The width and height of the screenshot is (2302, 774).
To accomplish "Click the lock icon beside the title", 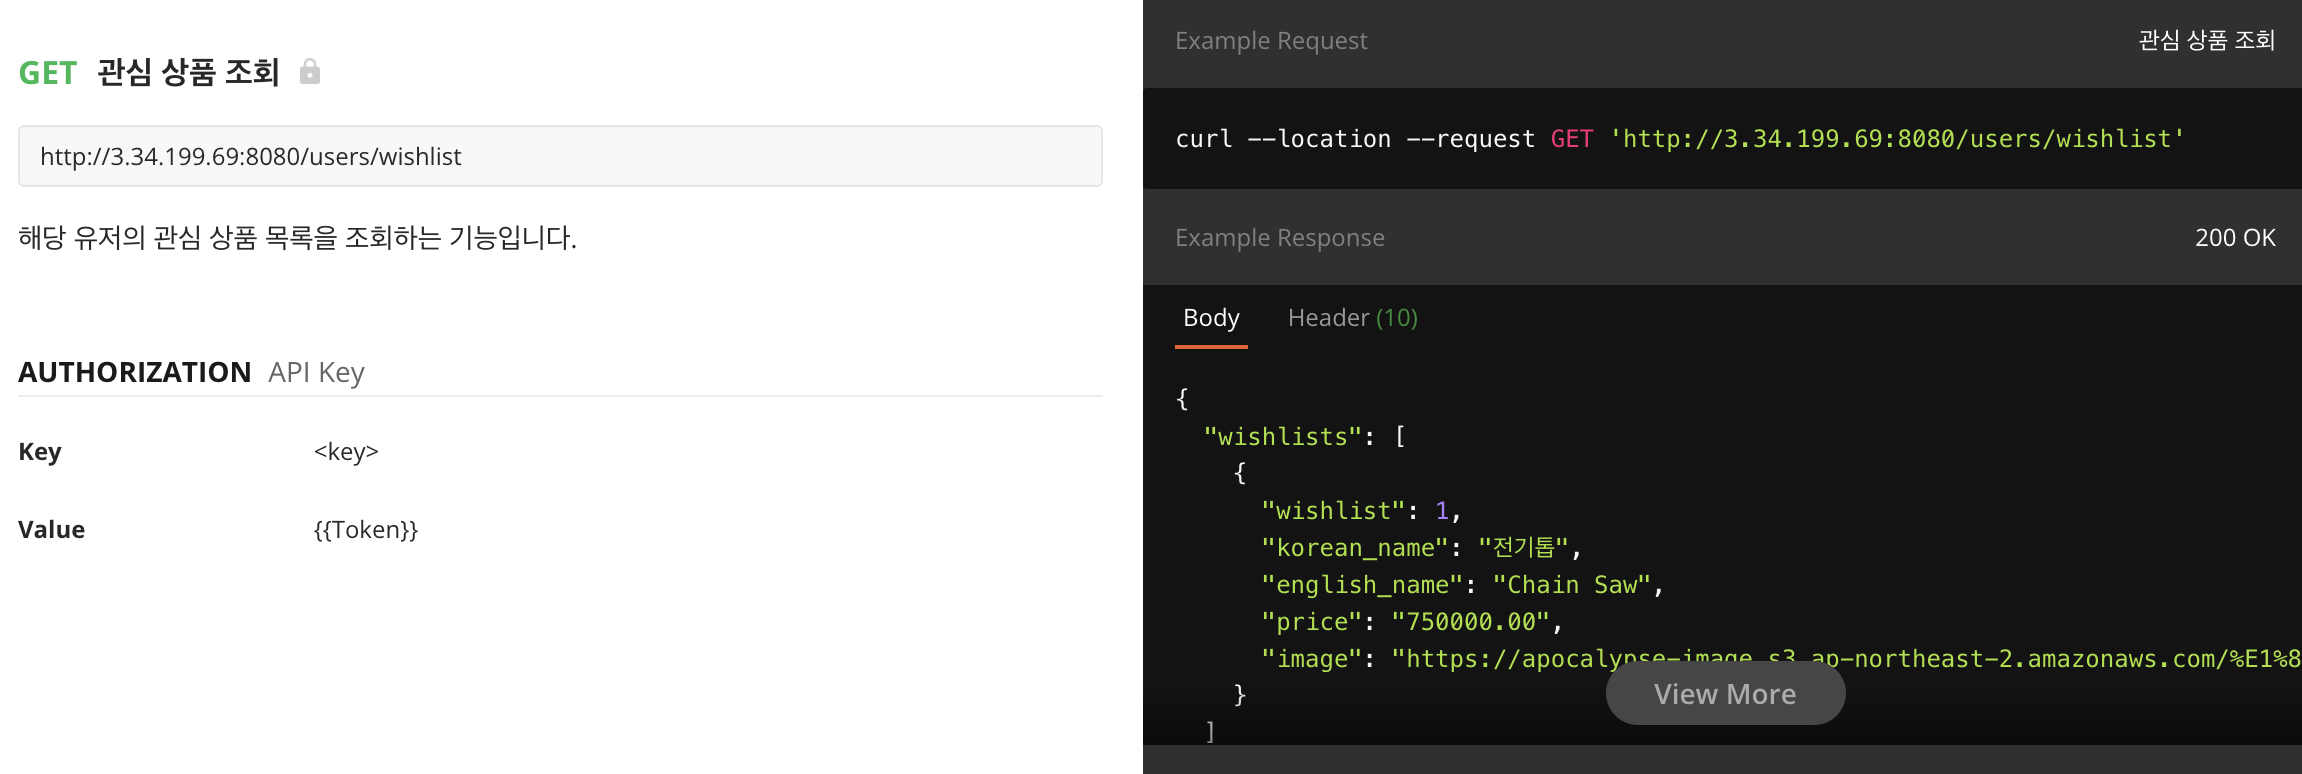I will pos(310,72).
